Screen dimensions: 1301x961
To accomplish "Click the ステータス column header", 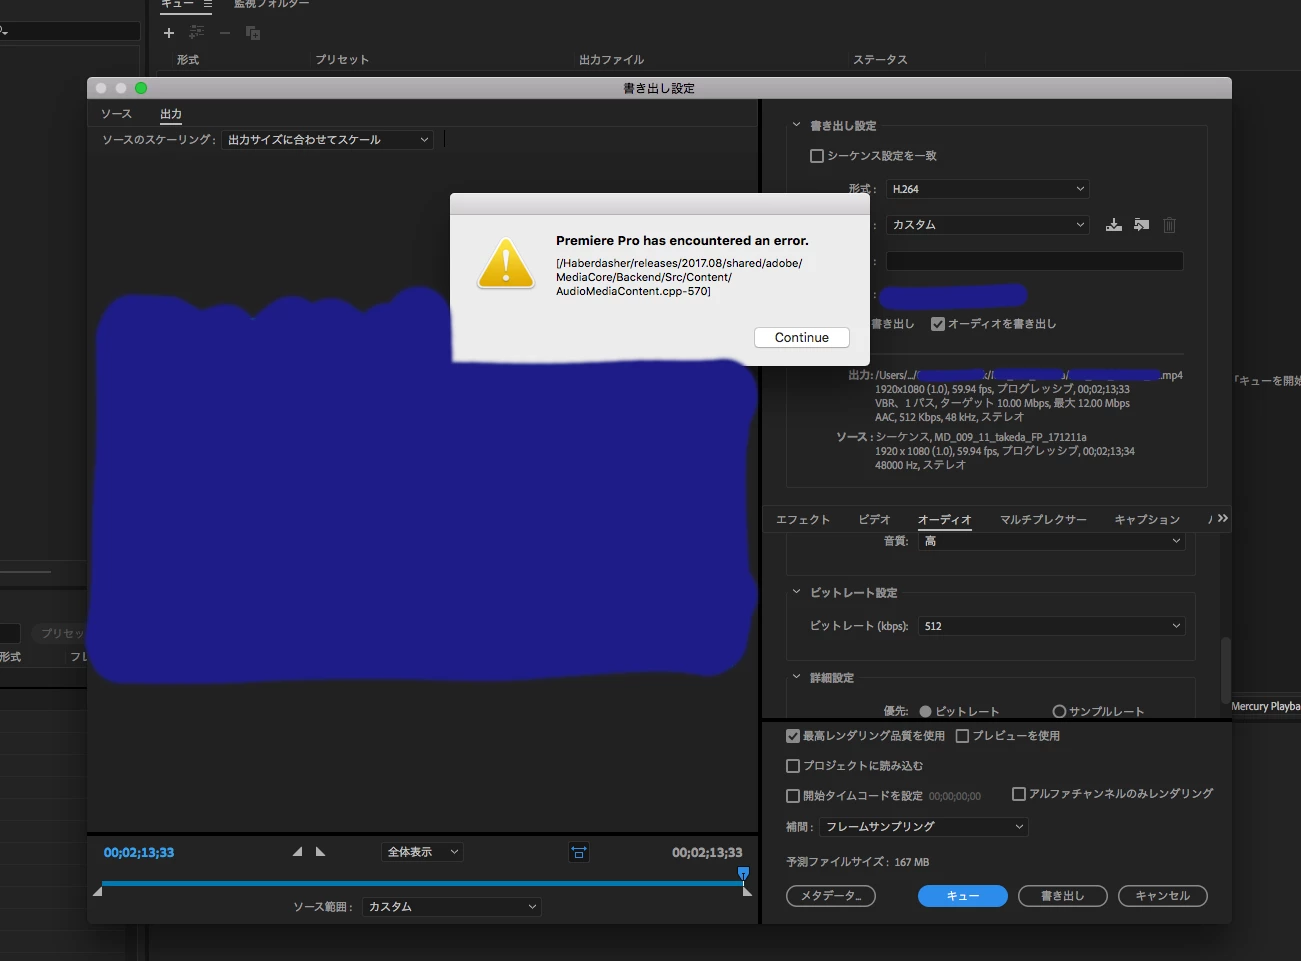I will pos(880,60).
